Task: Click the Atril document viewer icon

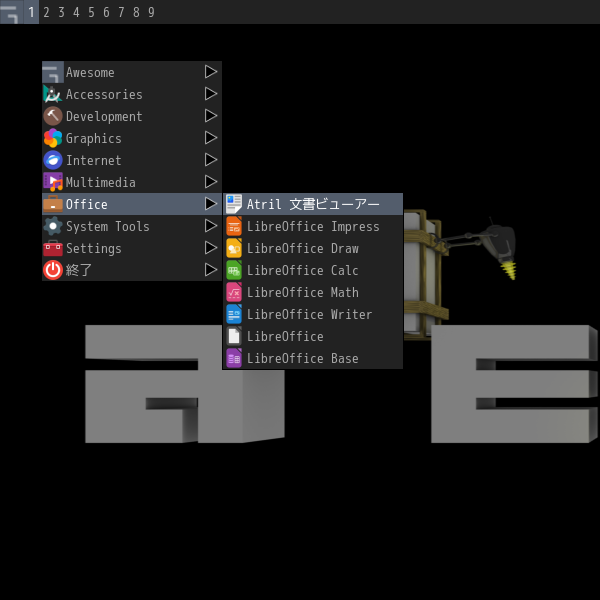Action: coord(234,204)
